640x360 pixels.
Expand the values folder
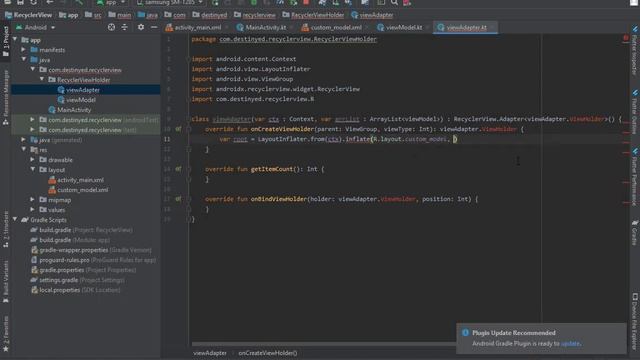coord(32,209)
